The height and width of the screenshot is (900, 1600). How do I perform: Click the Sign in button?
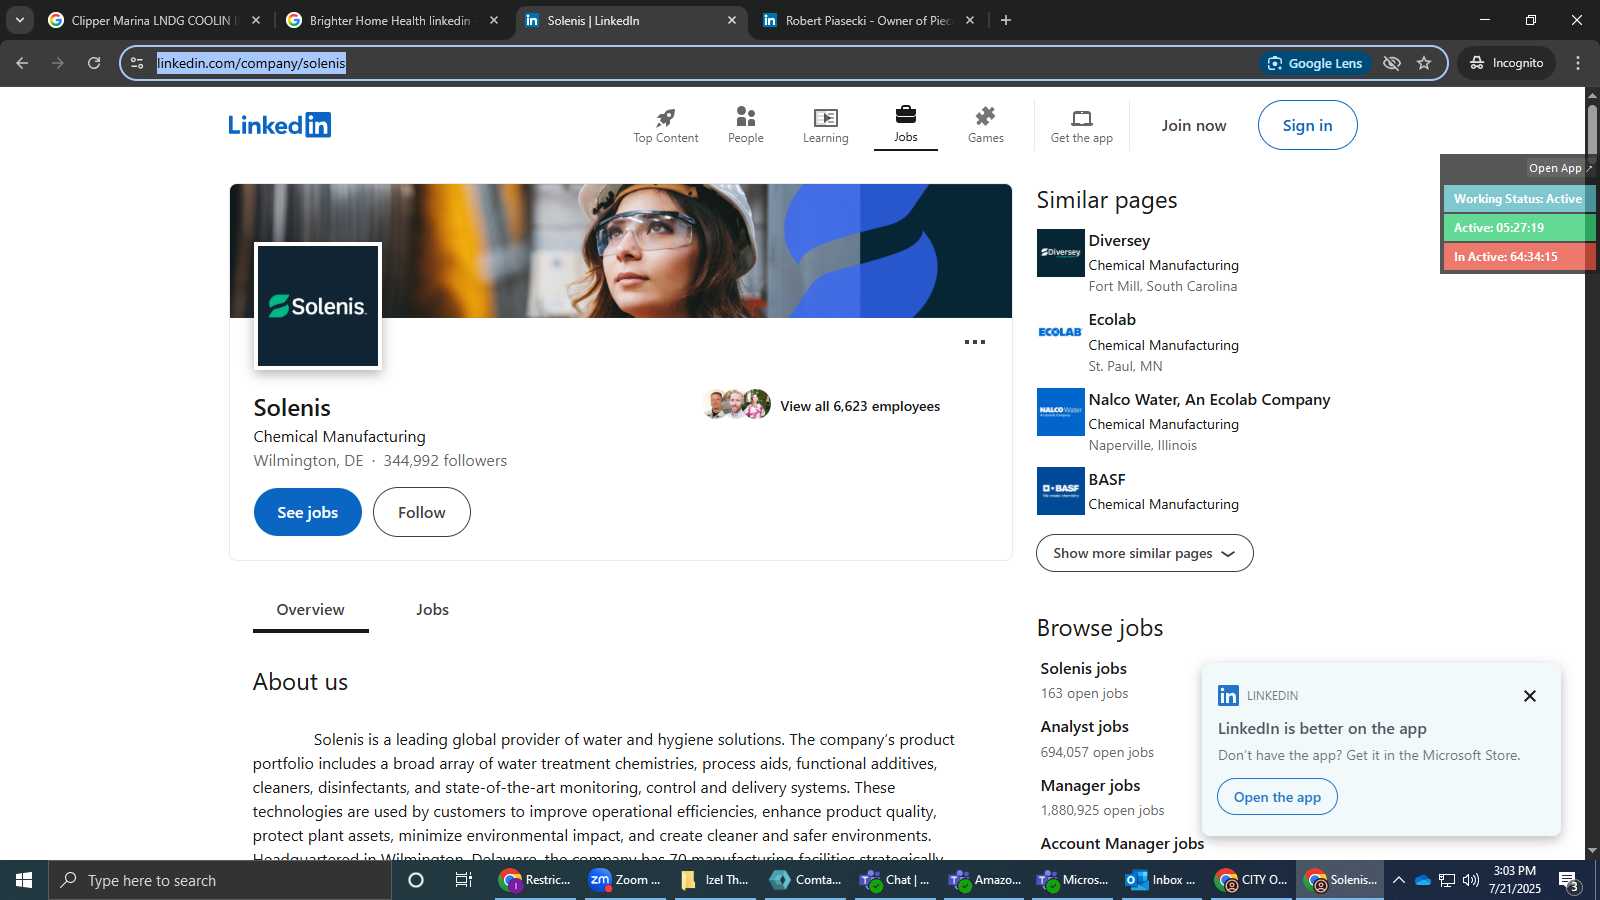pos(1307,125)
